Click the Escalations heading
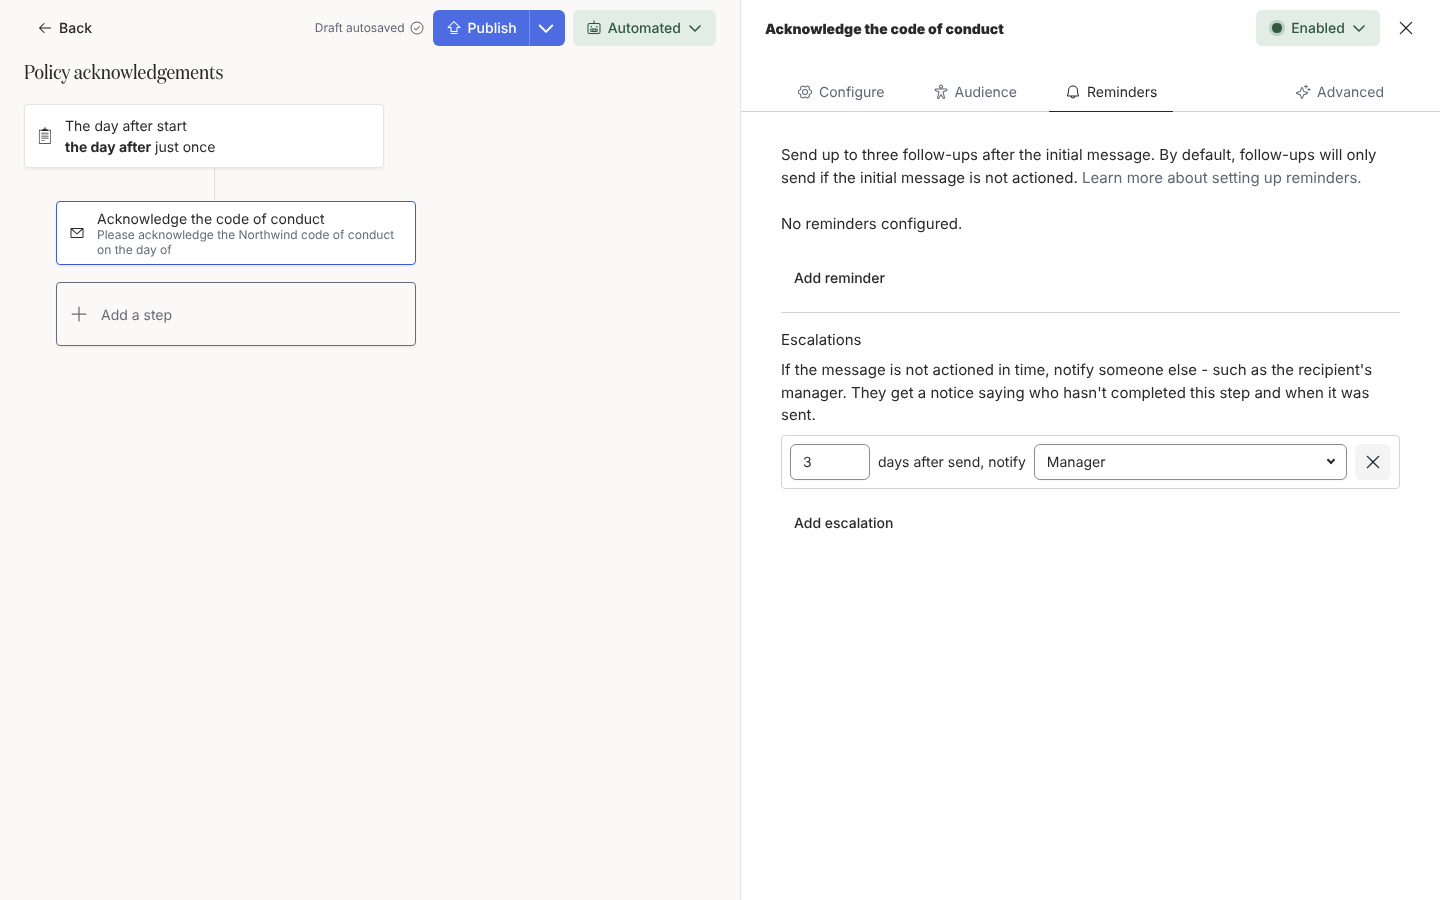 pyautogui.click(x=821, y=340)
